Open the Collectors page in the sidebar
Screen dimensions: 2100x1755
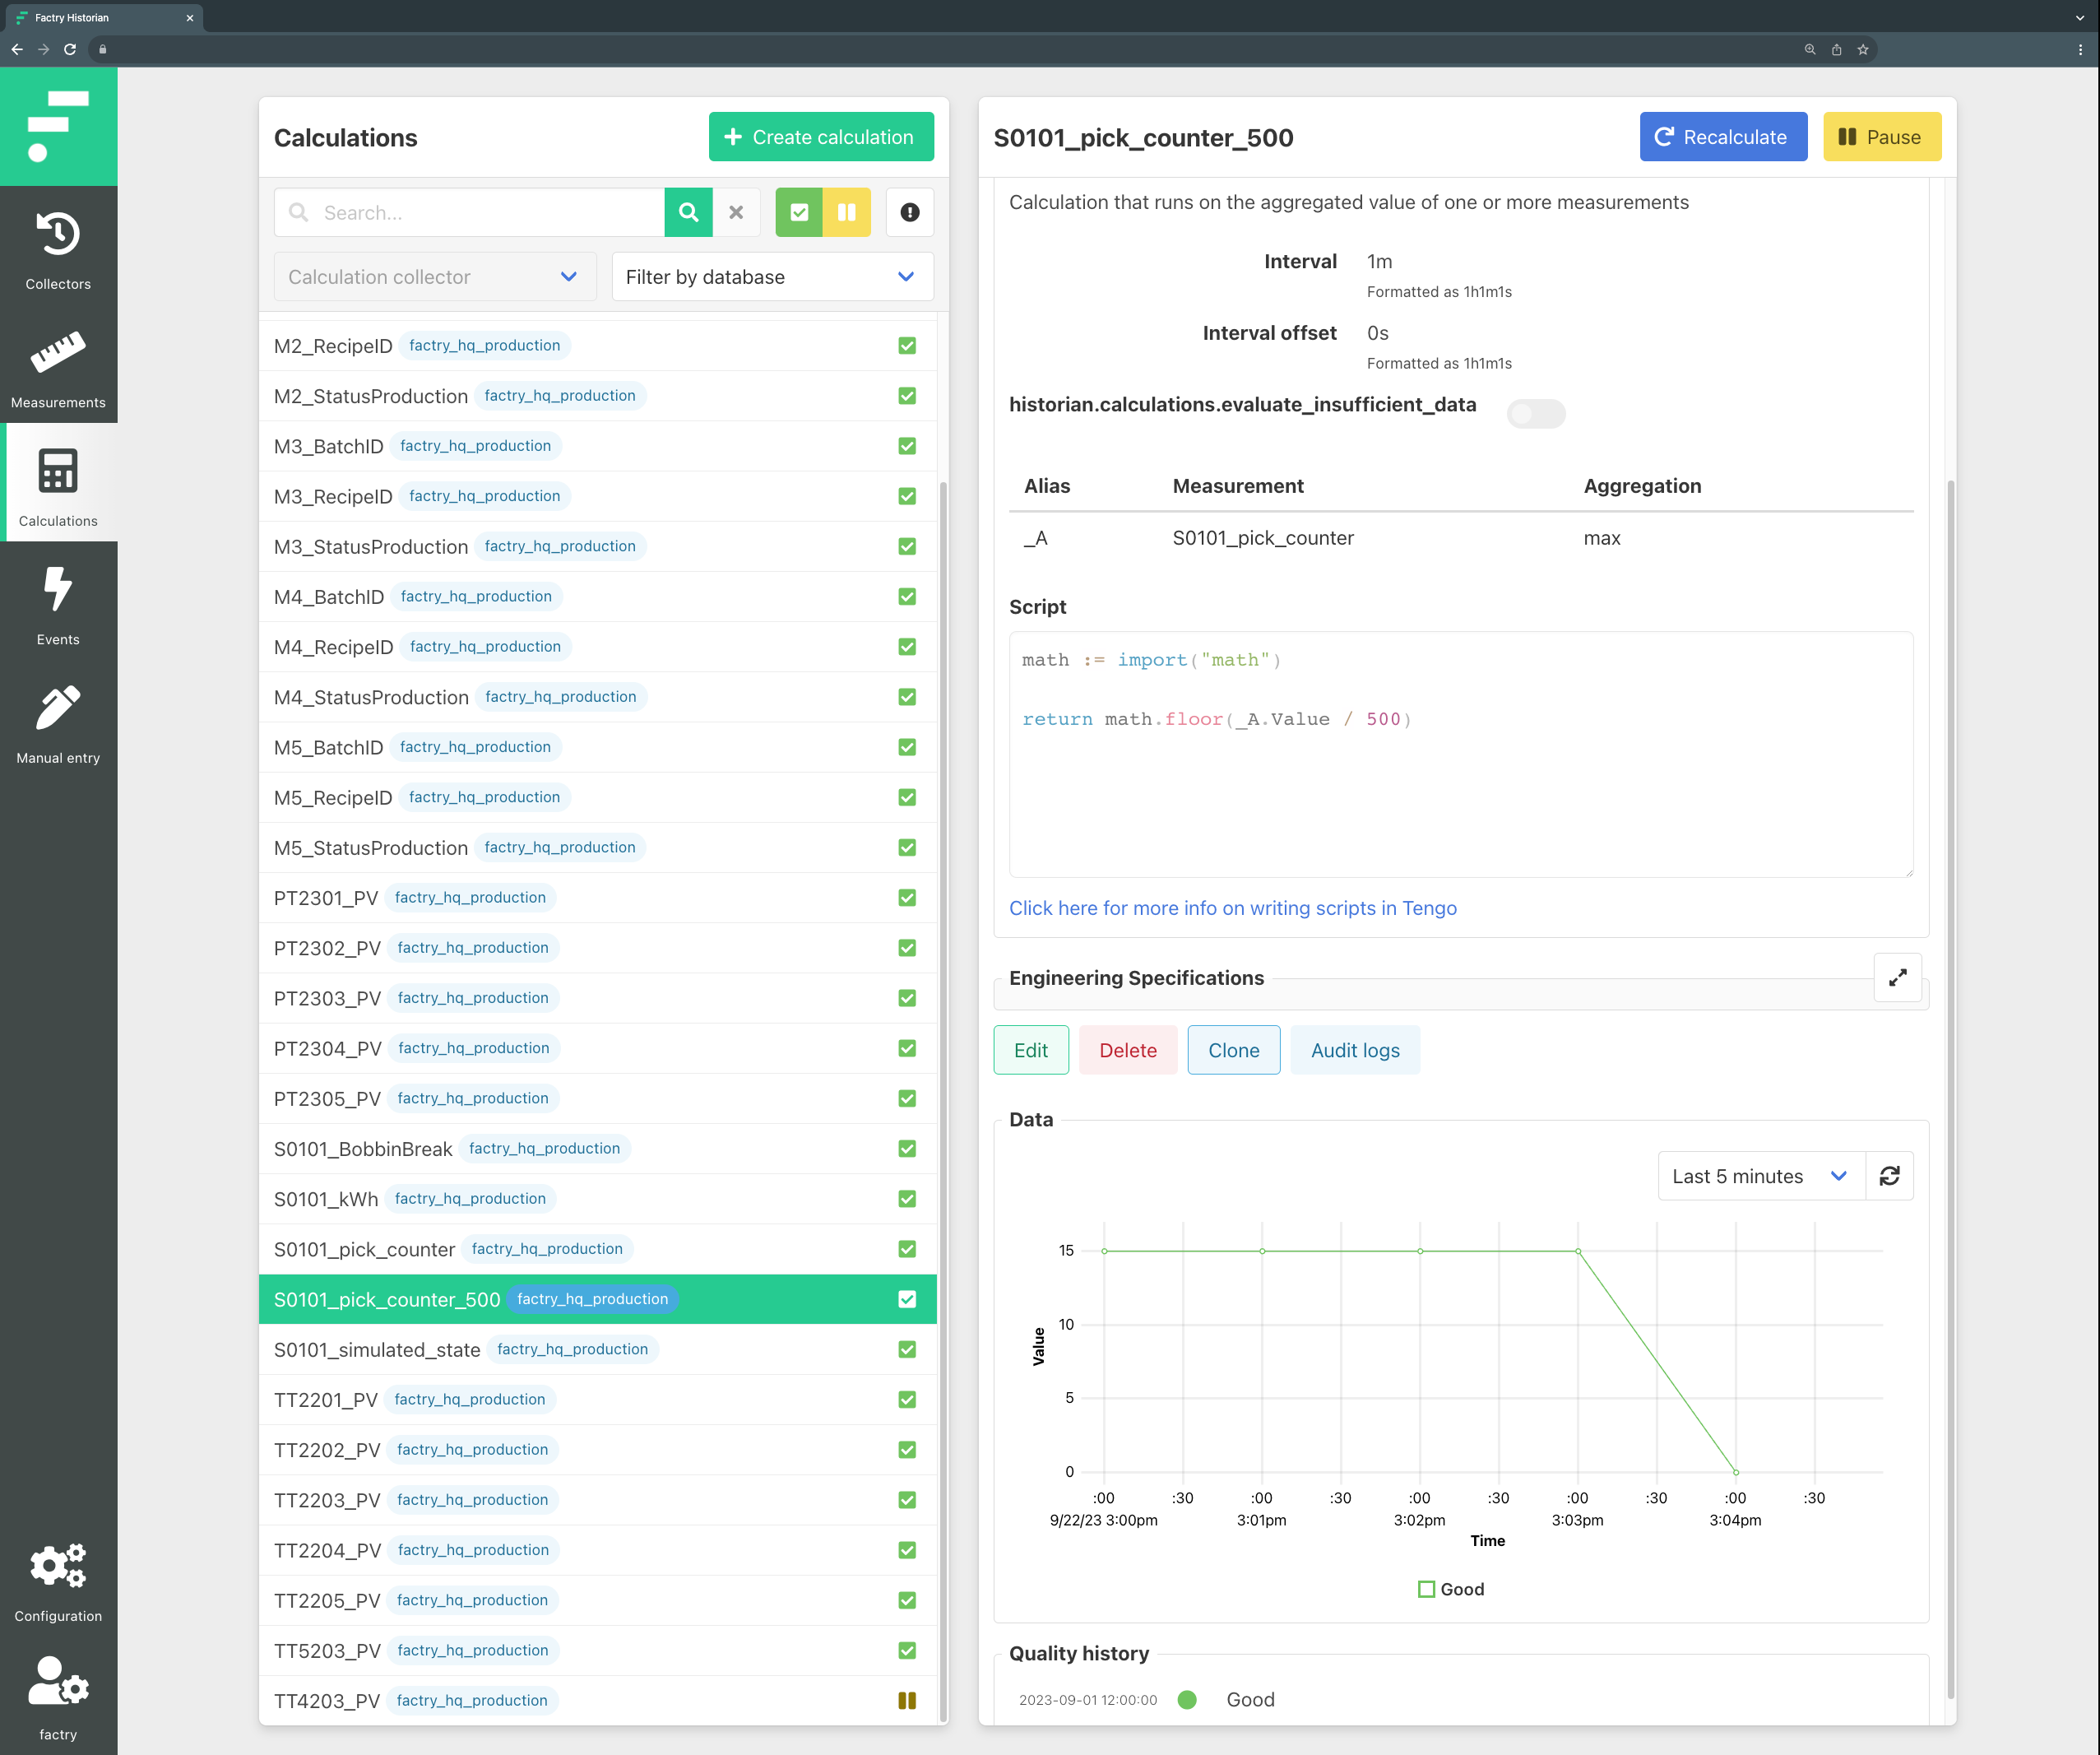58,250
